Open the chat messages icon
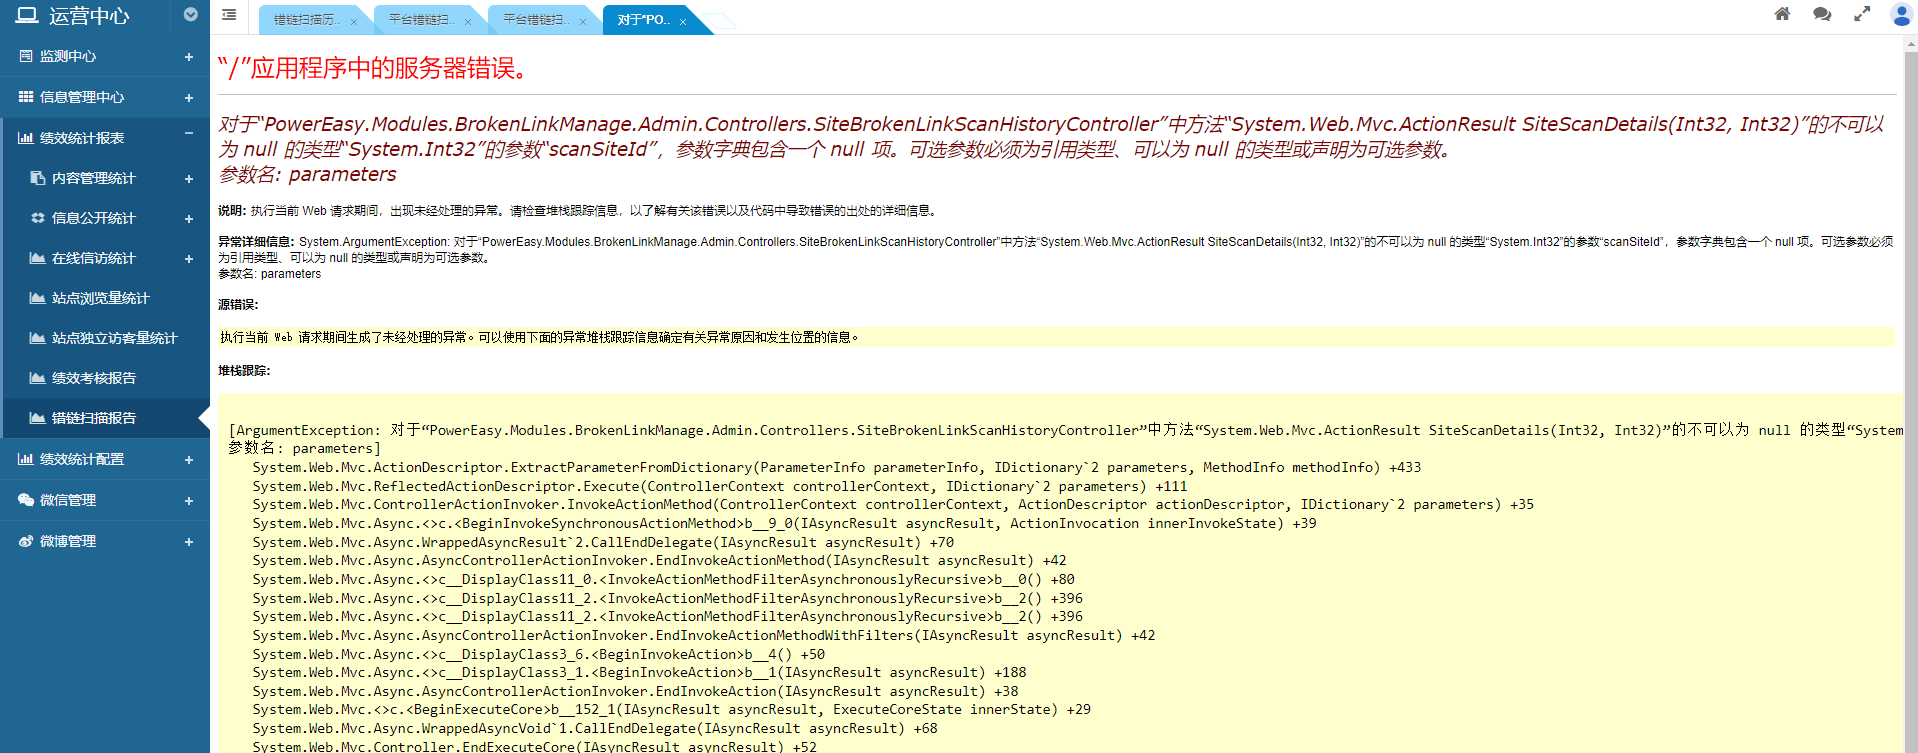Image resolution: width=1918 pixels, height=753 pixels. click(x=1822, y=14)
